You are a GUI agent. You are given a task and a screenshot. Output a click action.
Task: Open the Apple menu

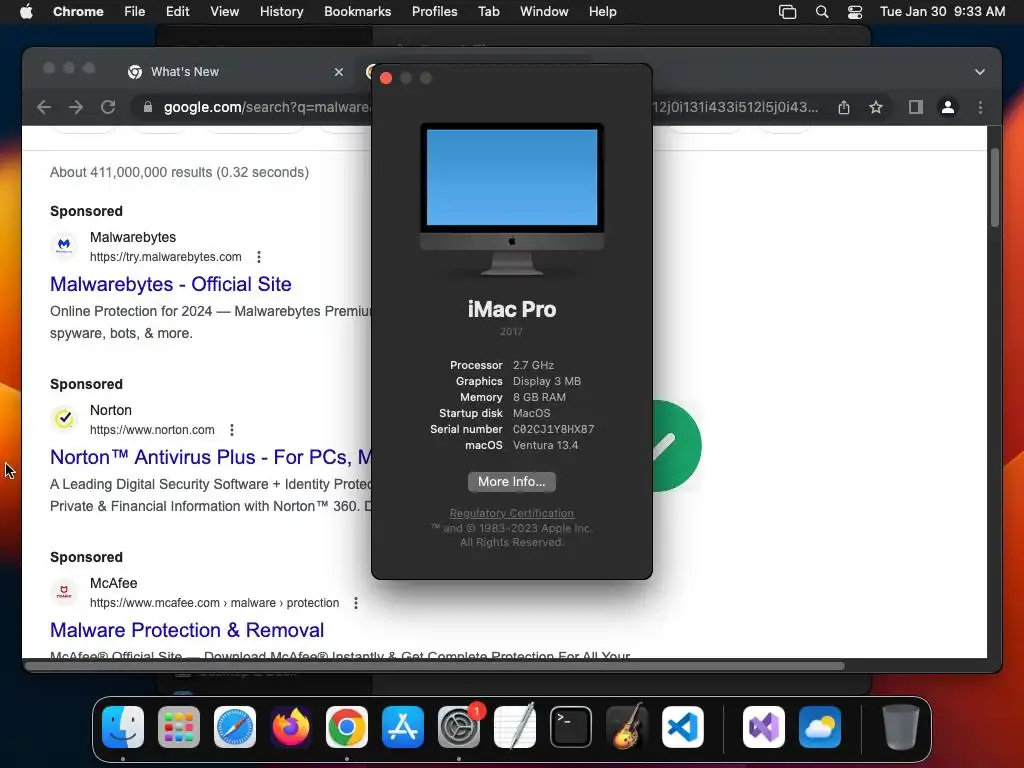tap(26, 12)
